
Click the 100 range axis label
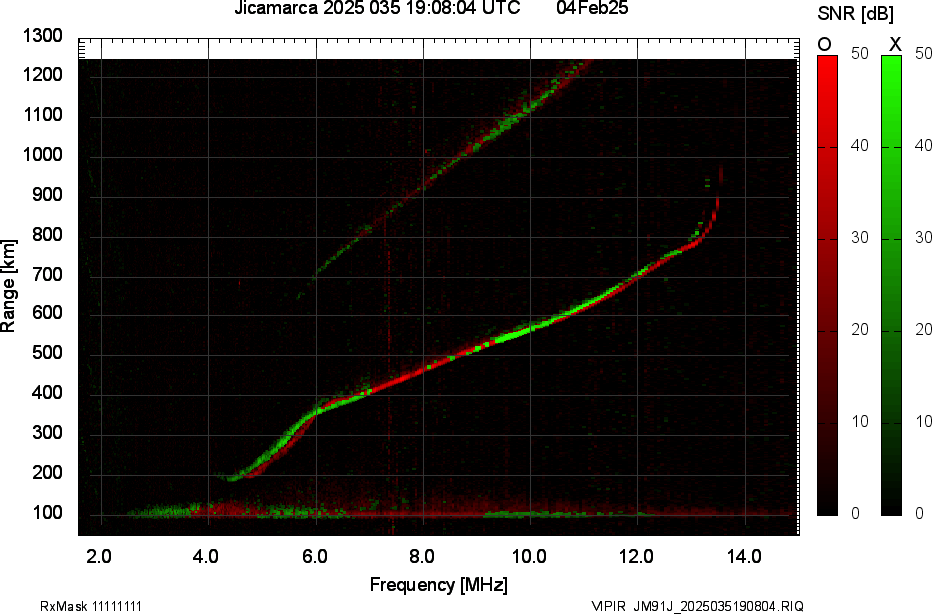click(x=47, y=512)
